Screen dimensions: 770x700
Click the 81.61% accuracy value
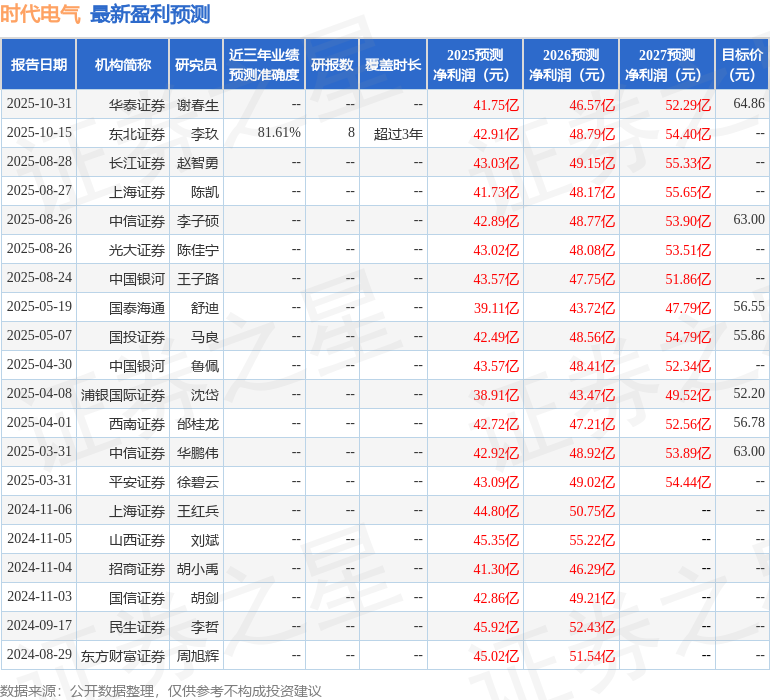click(x=279, y=133)
